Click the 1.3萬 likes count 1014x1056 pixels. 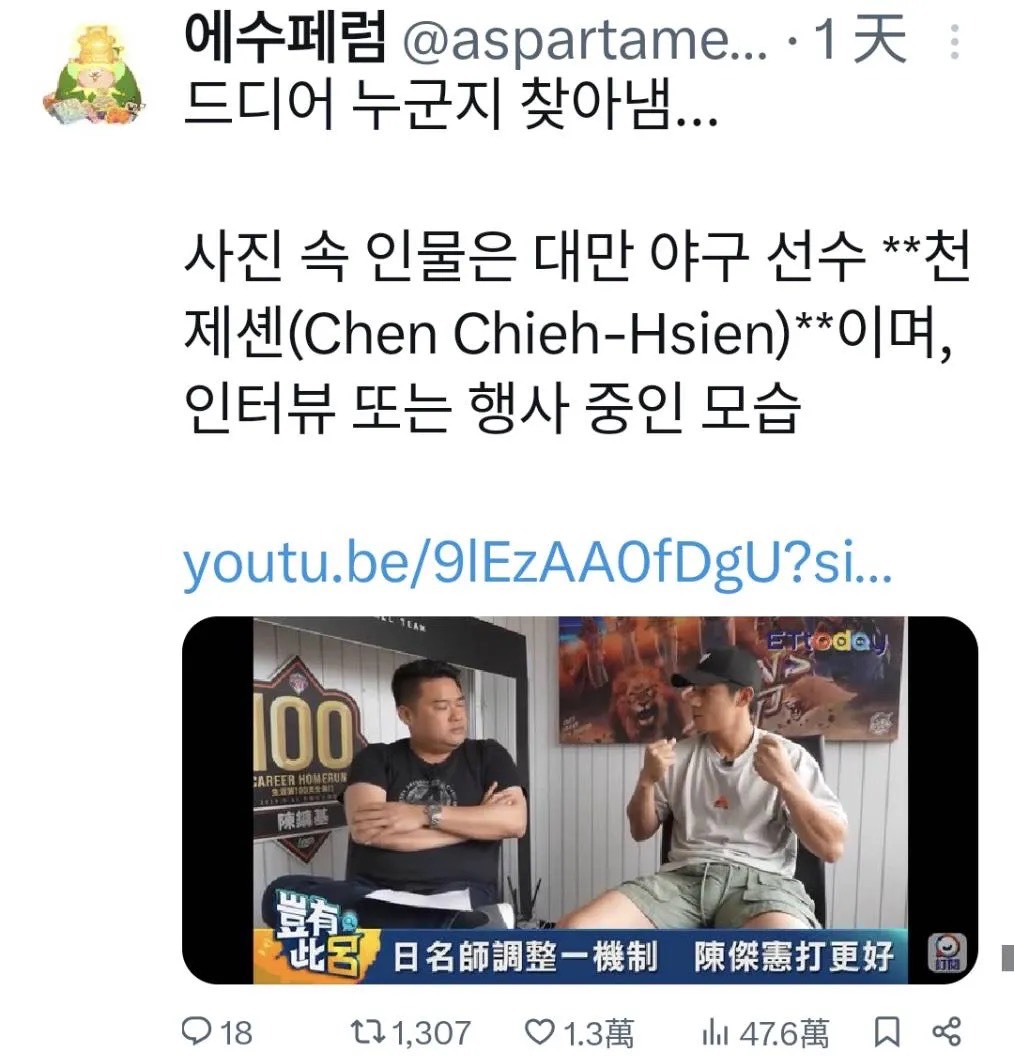(599, 1032)
